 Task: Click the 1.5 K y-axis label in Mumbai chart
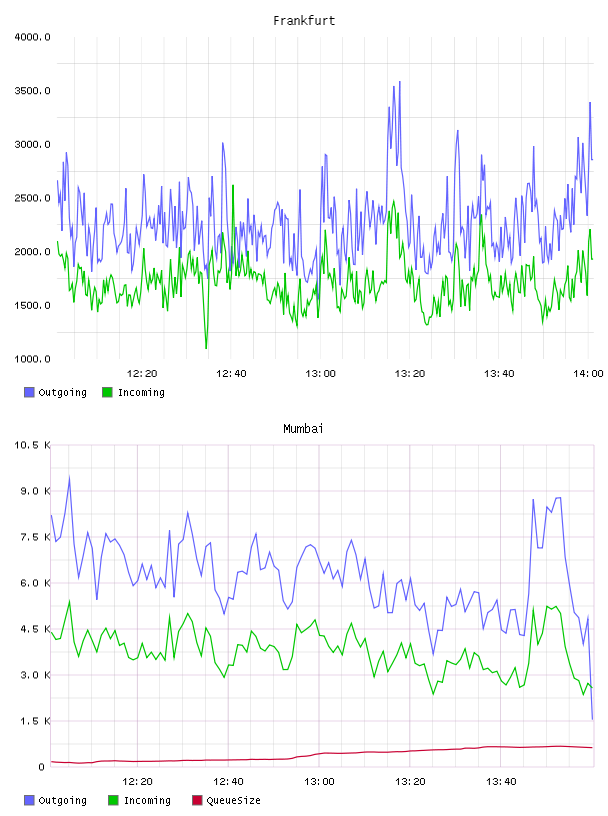coord(35,721)
